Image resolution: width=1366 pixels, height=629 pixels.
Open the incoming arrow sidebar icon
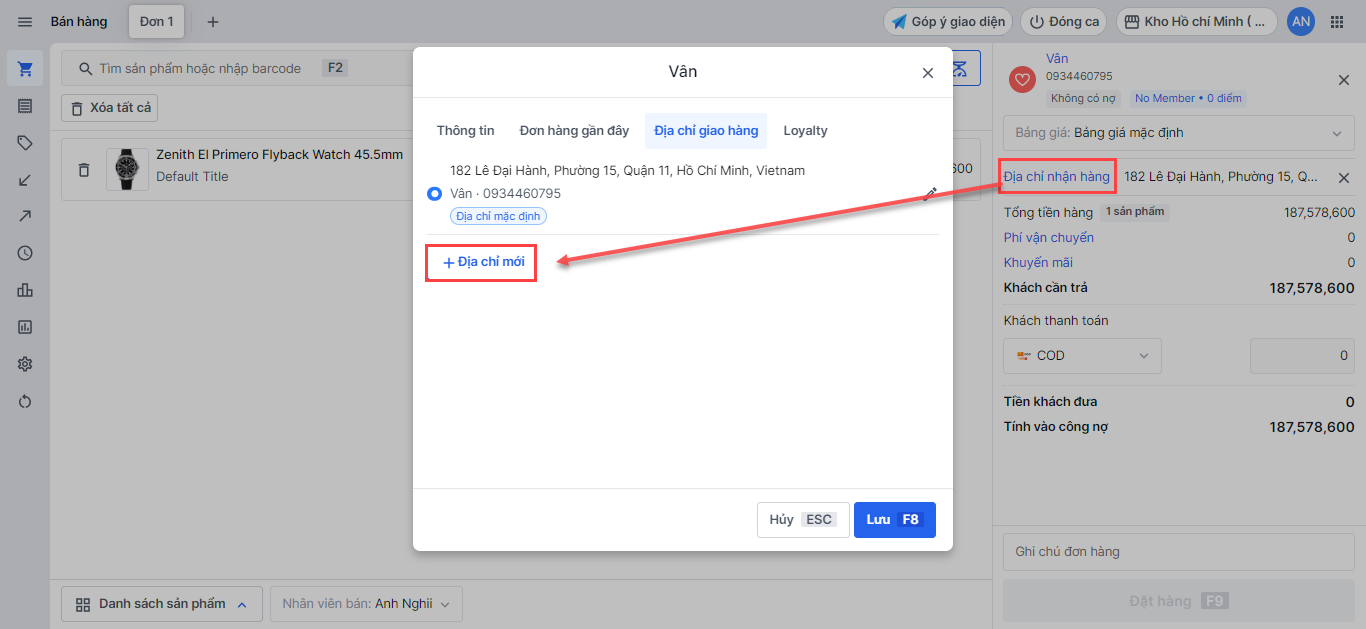tap(25, 180)
